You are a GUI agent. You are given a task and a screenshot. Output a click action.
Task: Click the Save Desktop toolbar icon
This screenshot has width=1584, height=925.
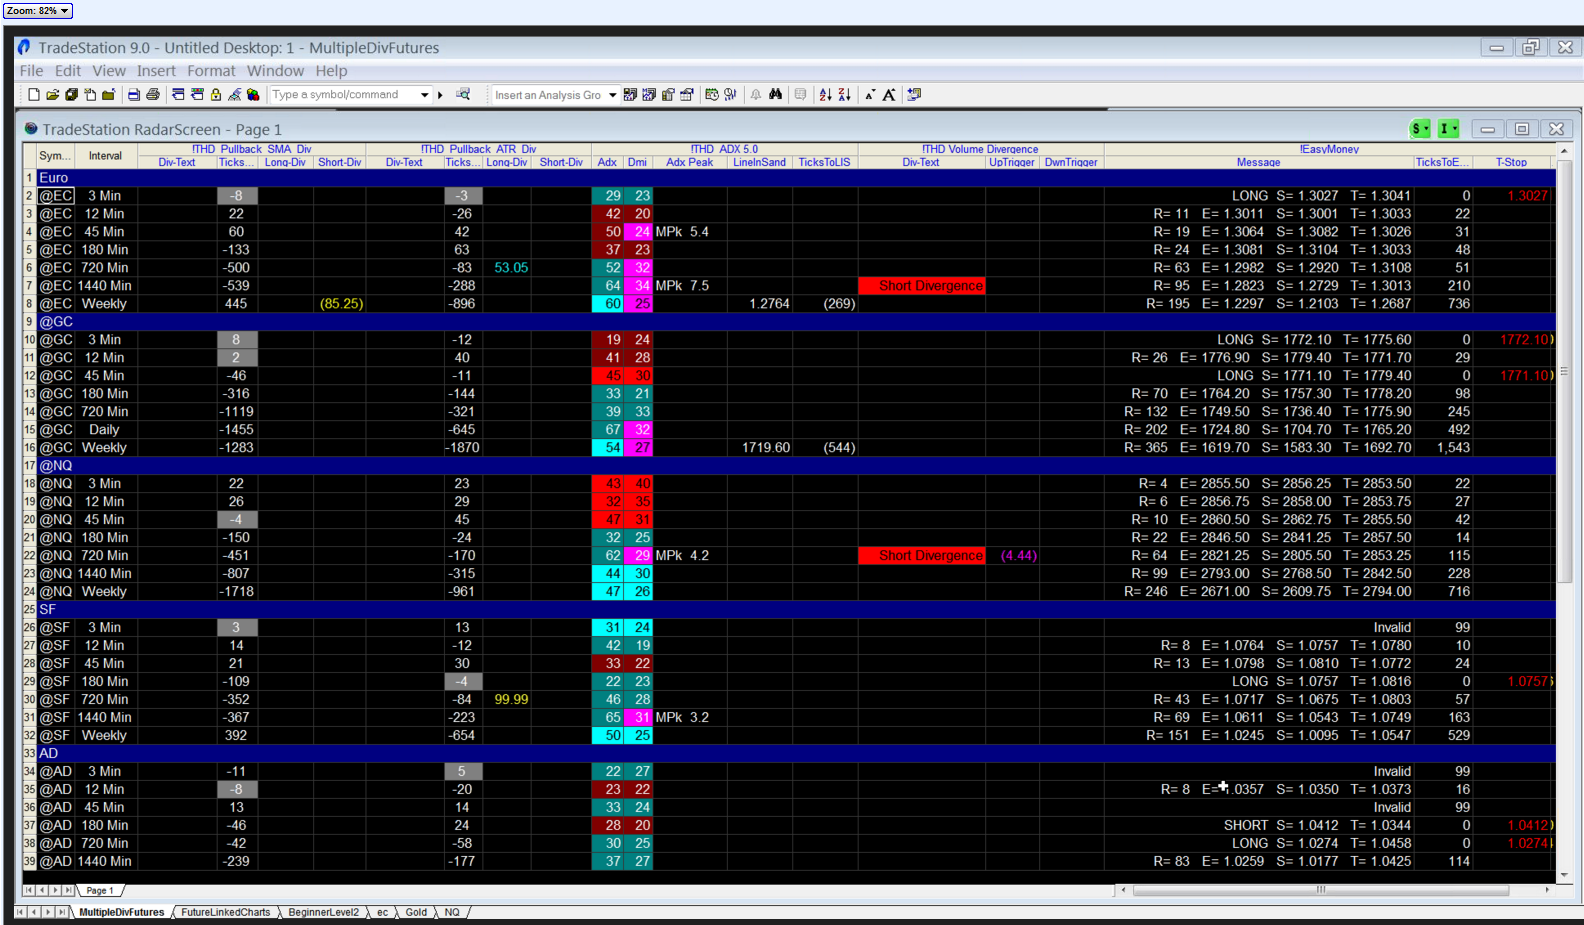(x=71, y=95)
